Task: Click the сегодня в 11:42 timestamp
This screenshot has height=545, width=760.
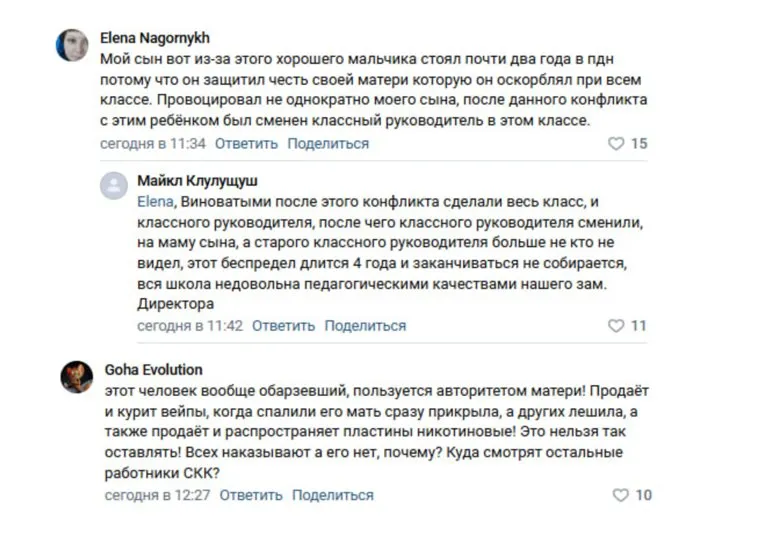Action: click(189, 326)
